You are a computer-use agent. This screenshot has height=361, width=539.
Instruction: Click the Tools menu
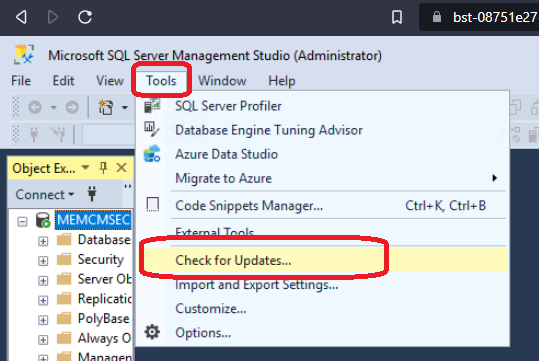coord(161,81)
